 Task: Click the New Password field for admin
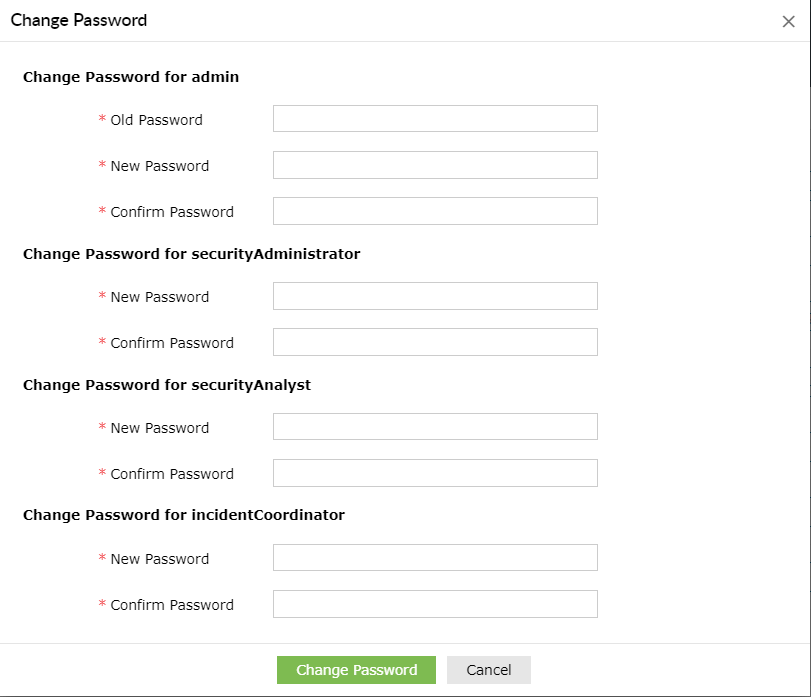[x=434, y=164]
